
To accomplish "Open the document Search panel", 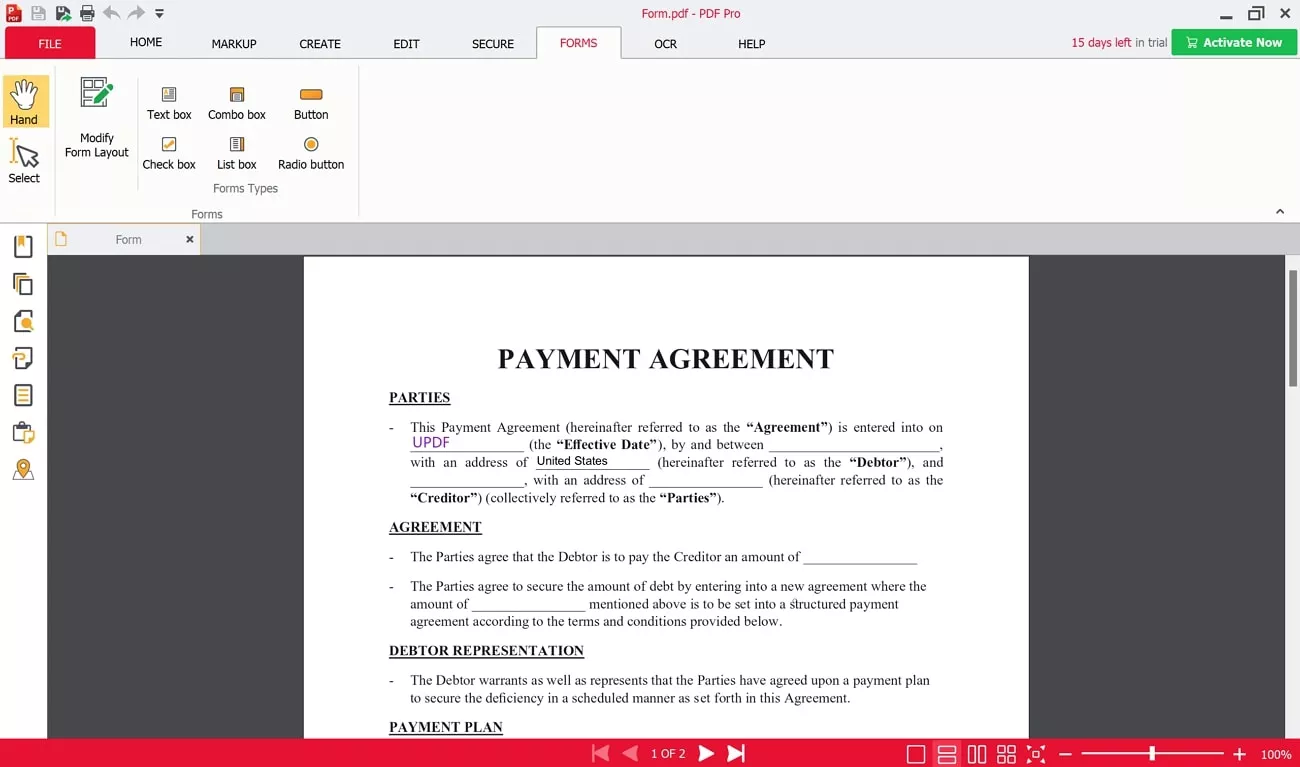I will [24, 321].
